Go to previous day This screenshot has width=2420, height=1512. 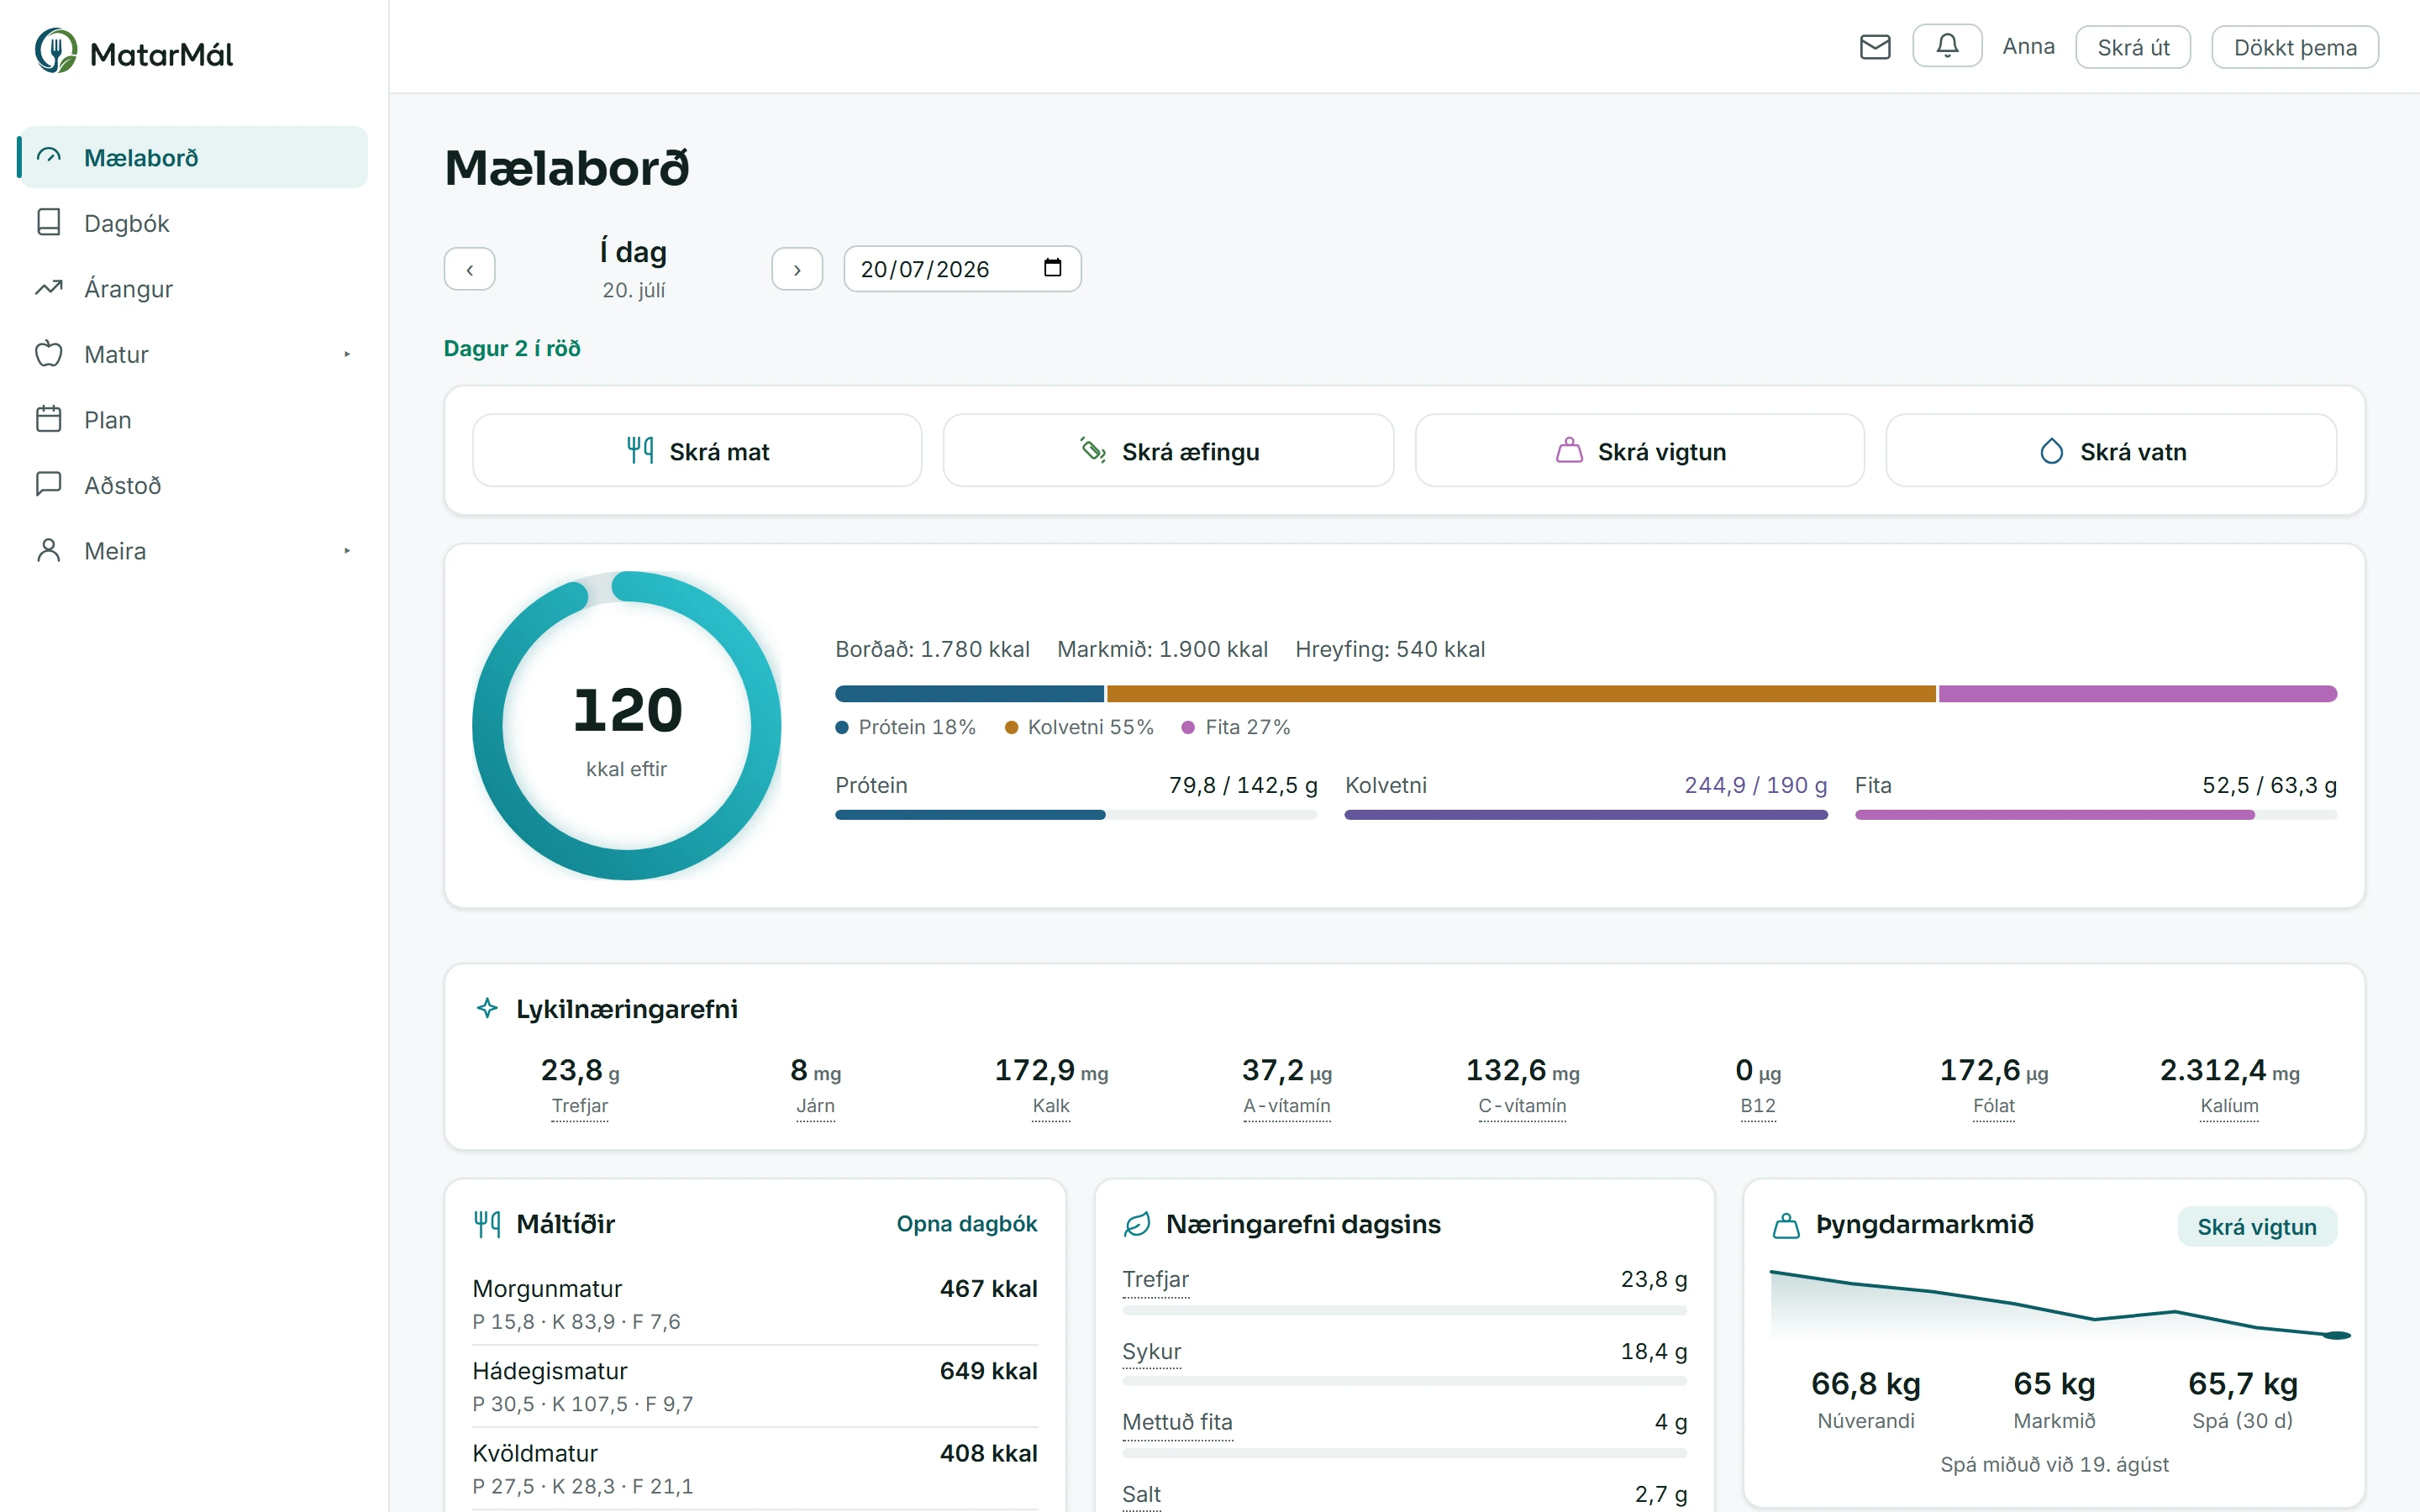click(470, 269)
